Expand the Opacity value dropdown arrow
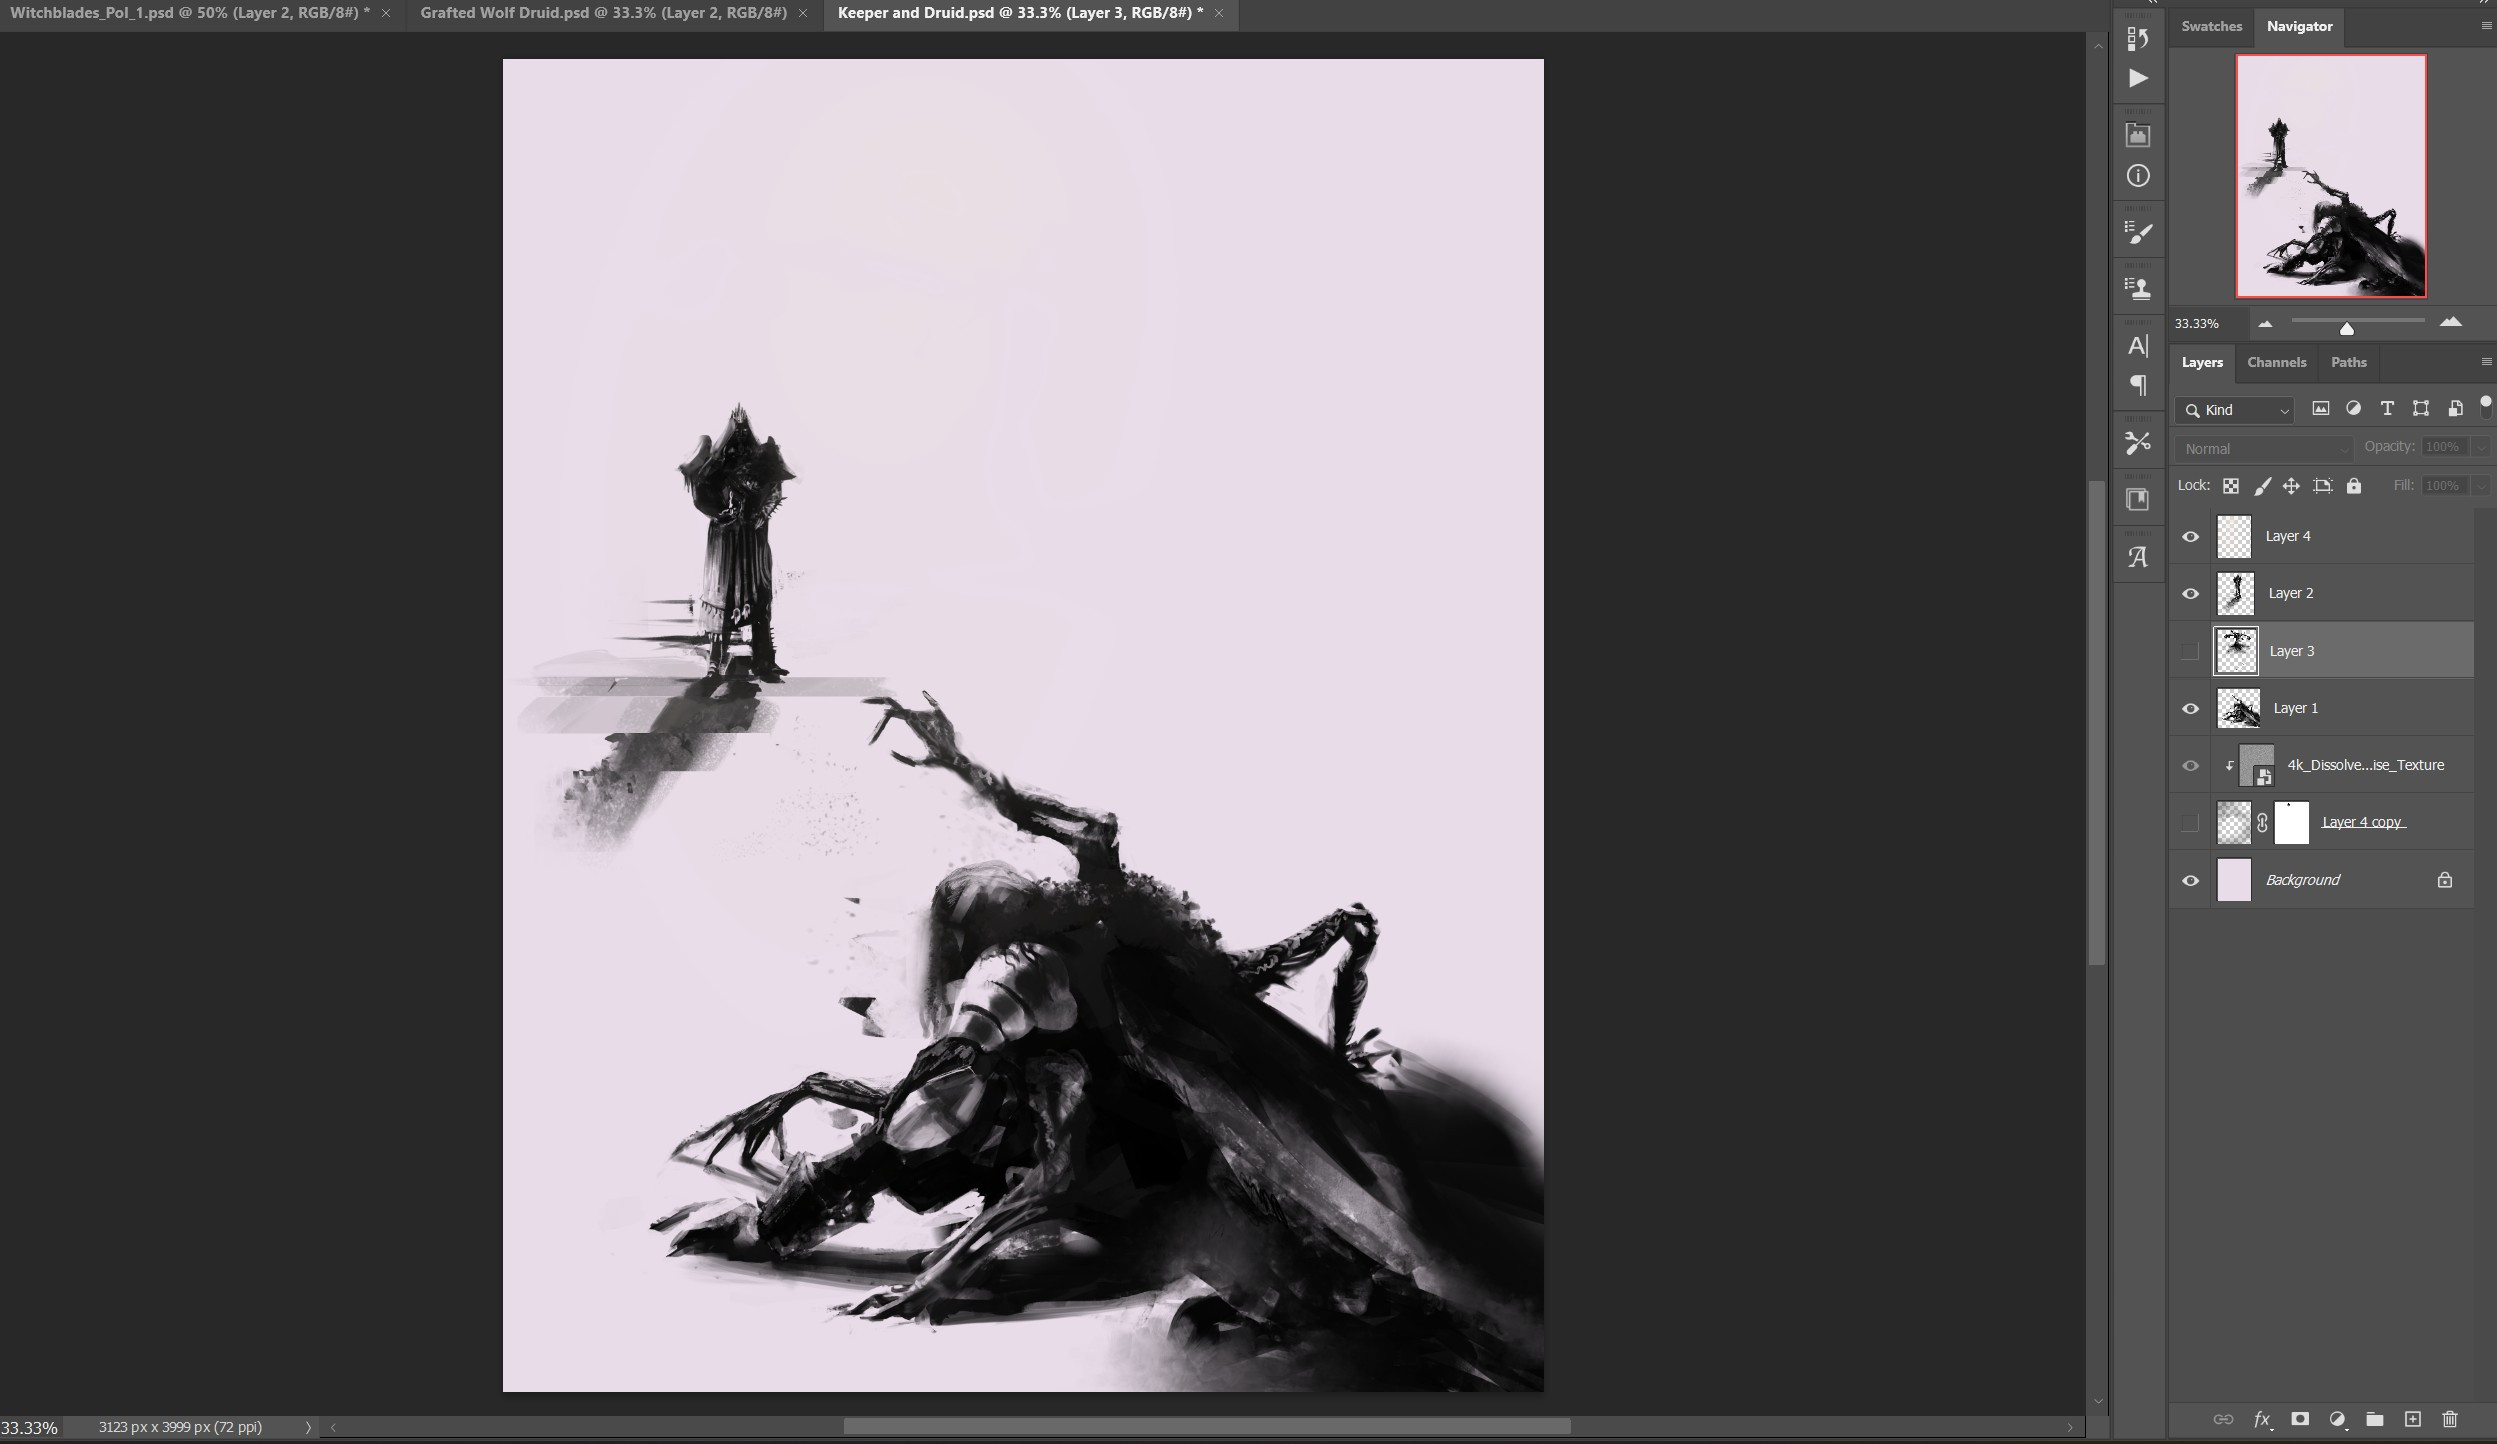 click(2480, 448)
